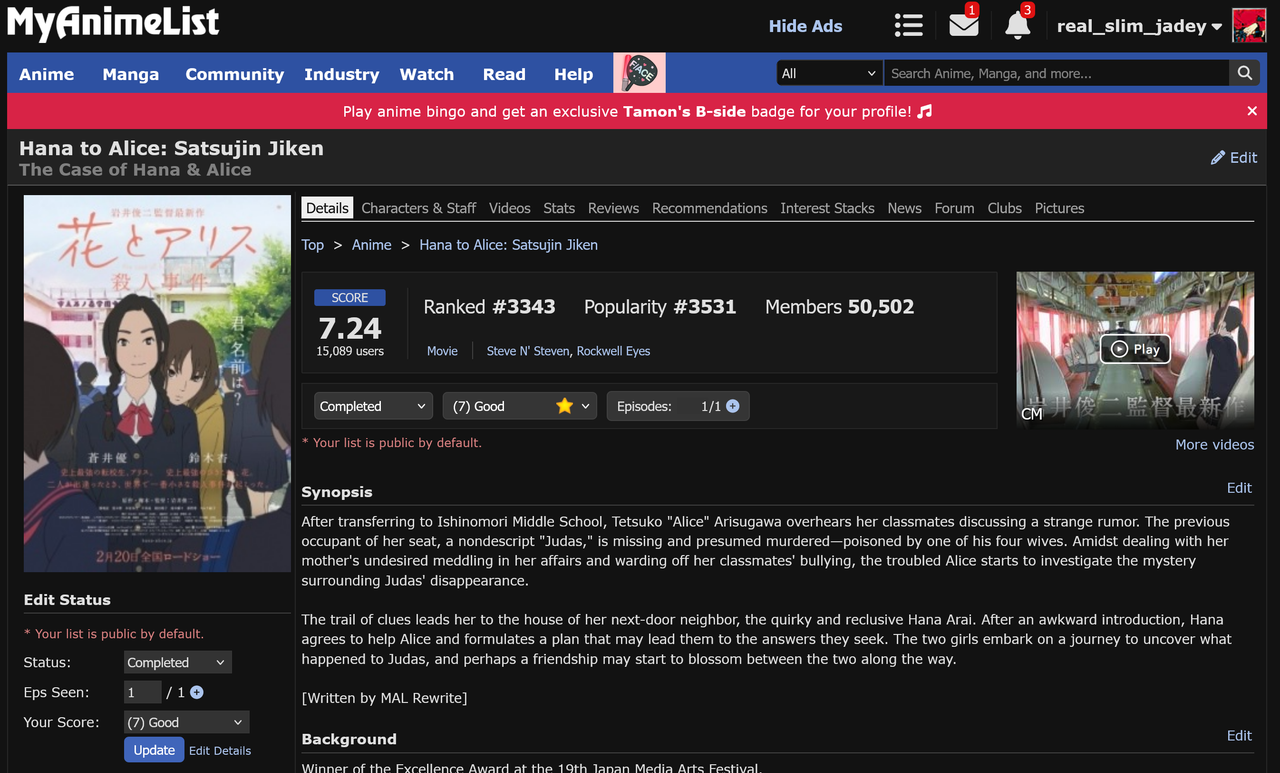1280x773 pixels.
Task: Switch to the News tab
Action: [x=905, y=208]
